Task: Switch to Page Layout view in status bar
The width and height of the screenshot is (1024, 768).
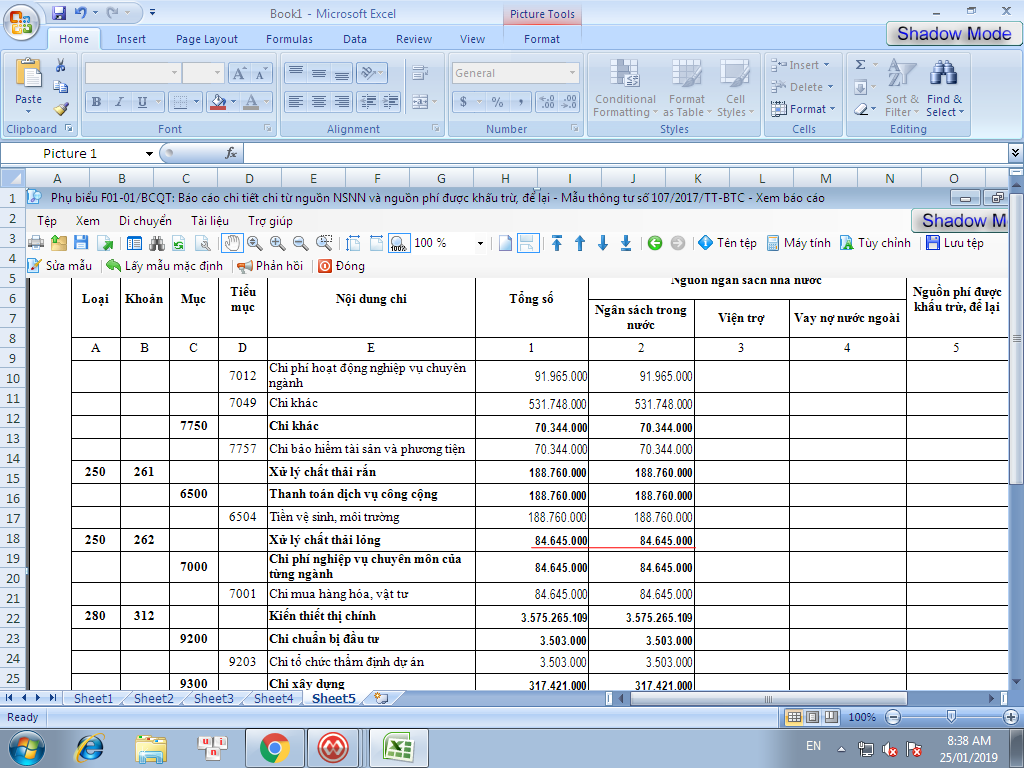Action: pyautogui.click(x=812, y=718)
